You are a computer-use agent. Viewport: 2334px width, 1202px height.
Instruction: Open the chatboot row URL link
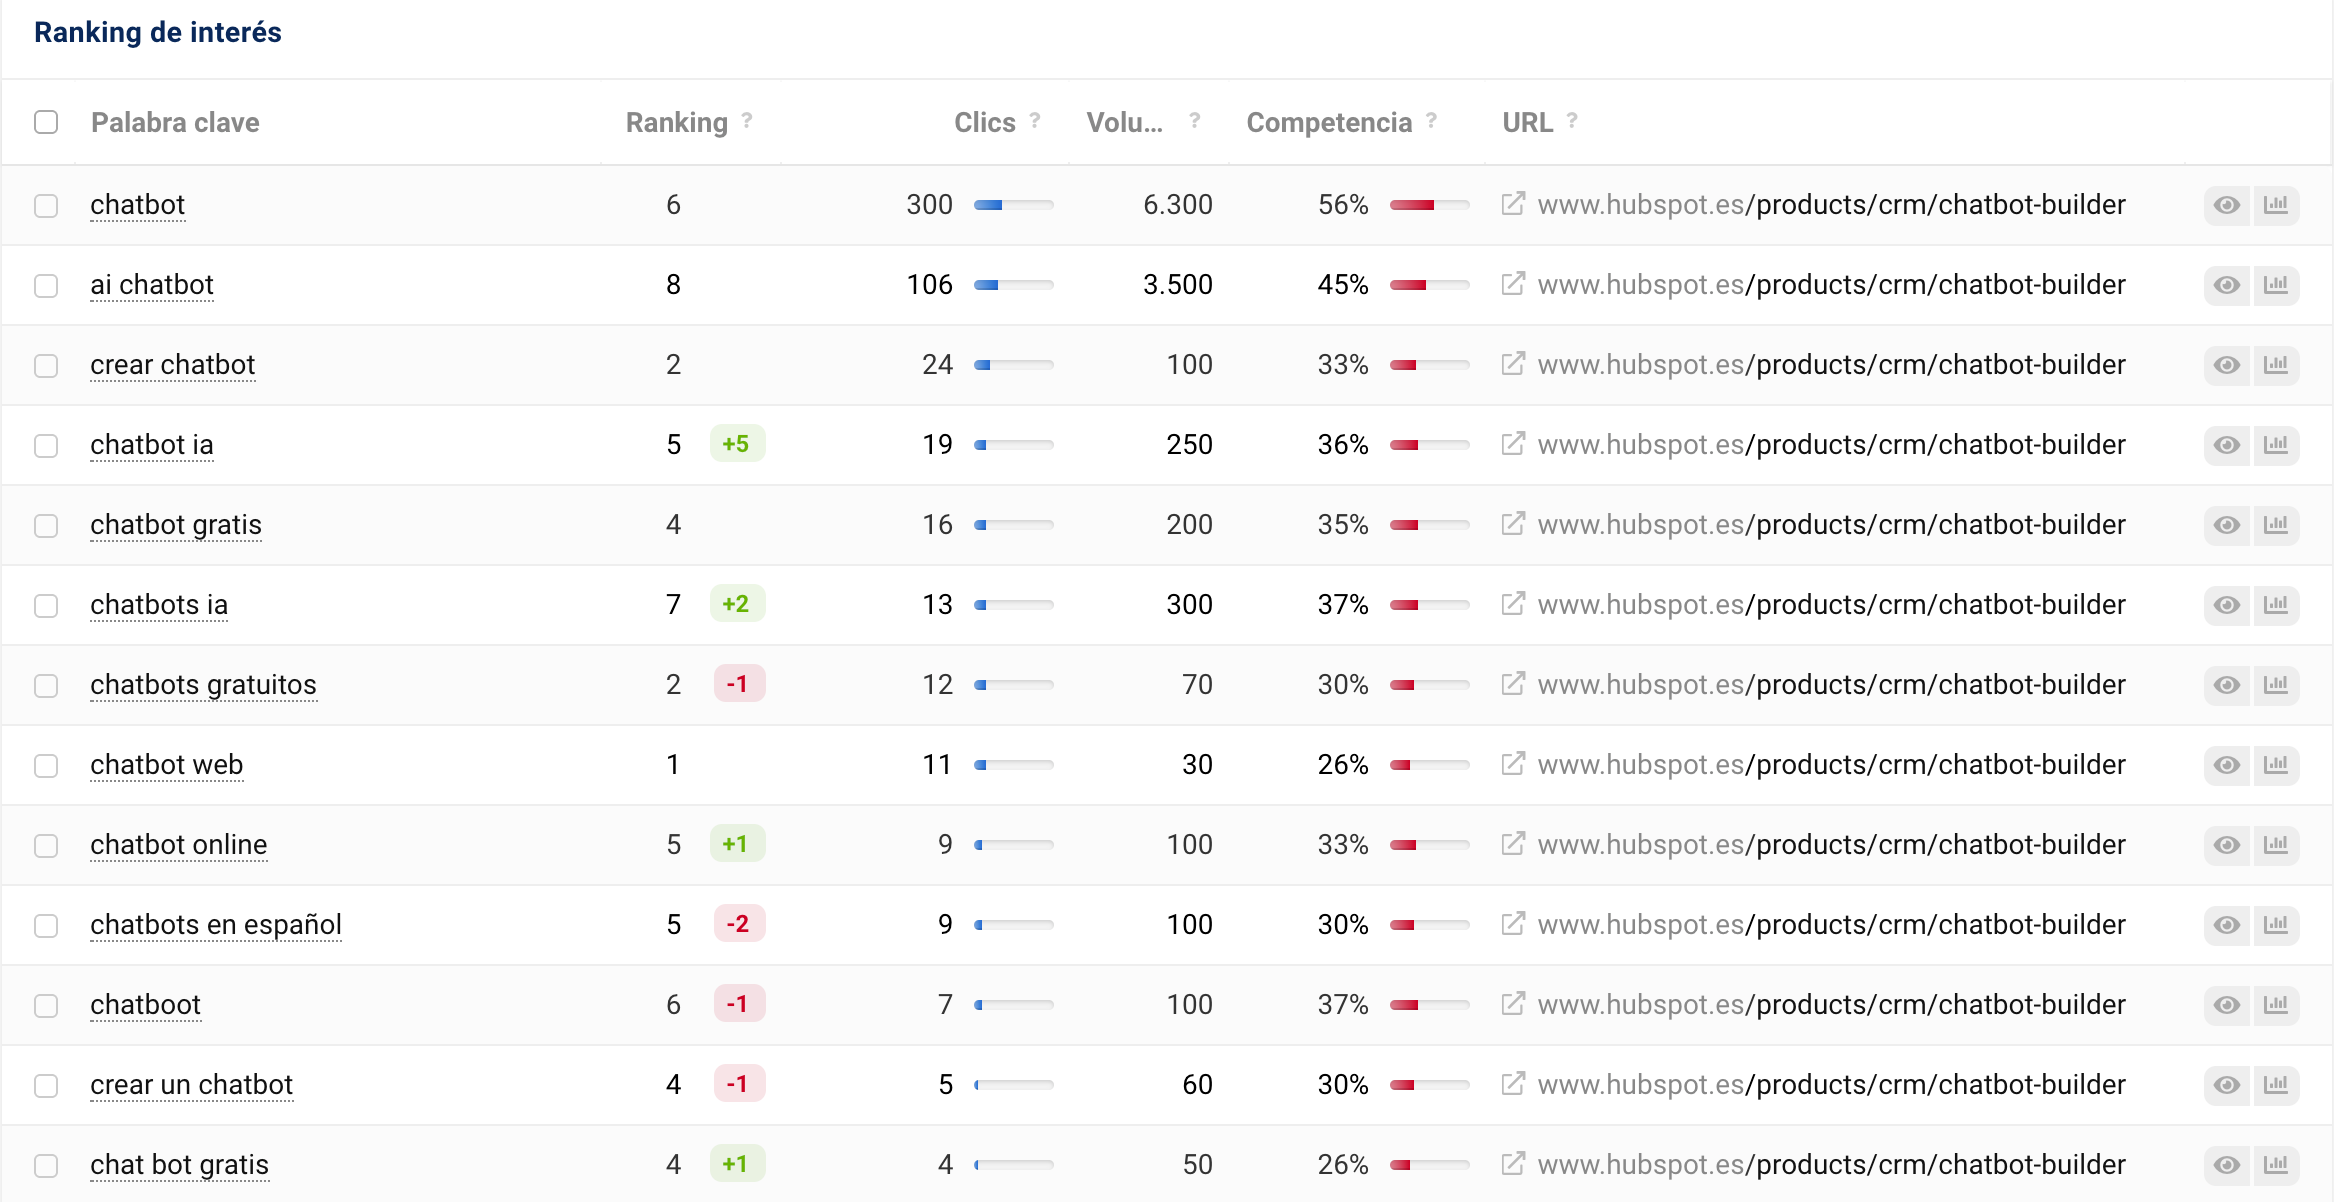coord(1830,1005)
